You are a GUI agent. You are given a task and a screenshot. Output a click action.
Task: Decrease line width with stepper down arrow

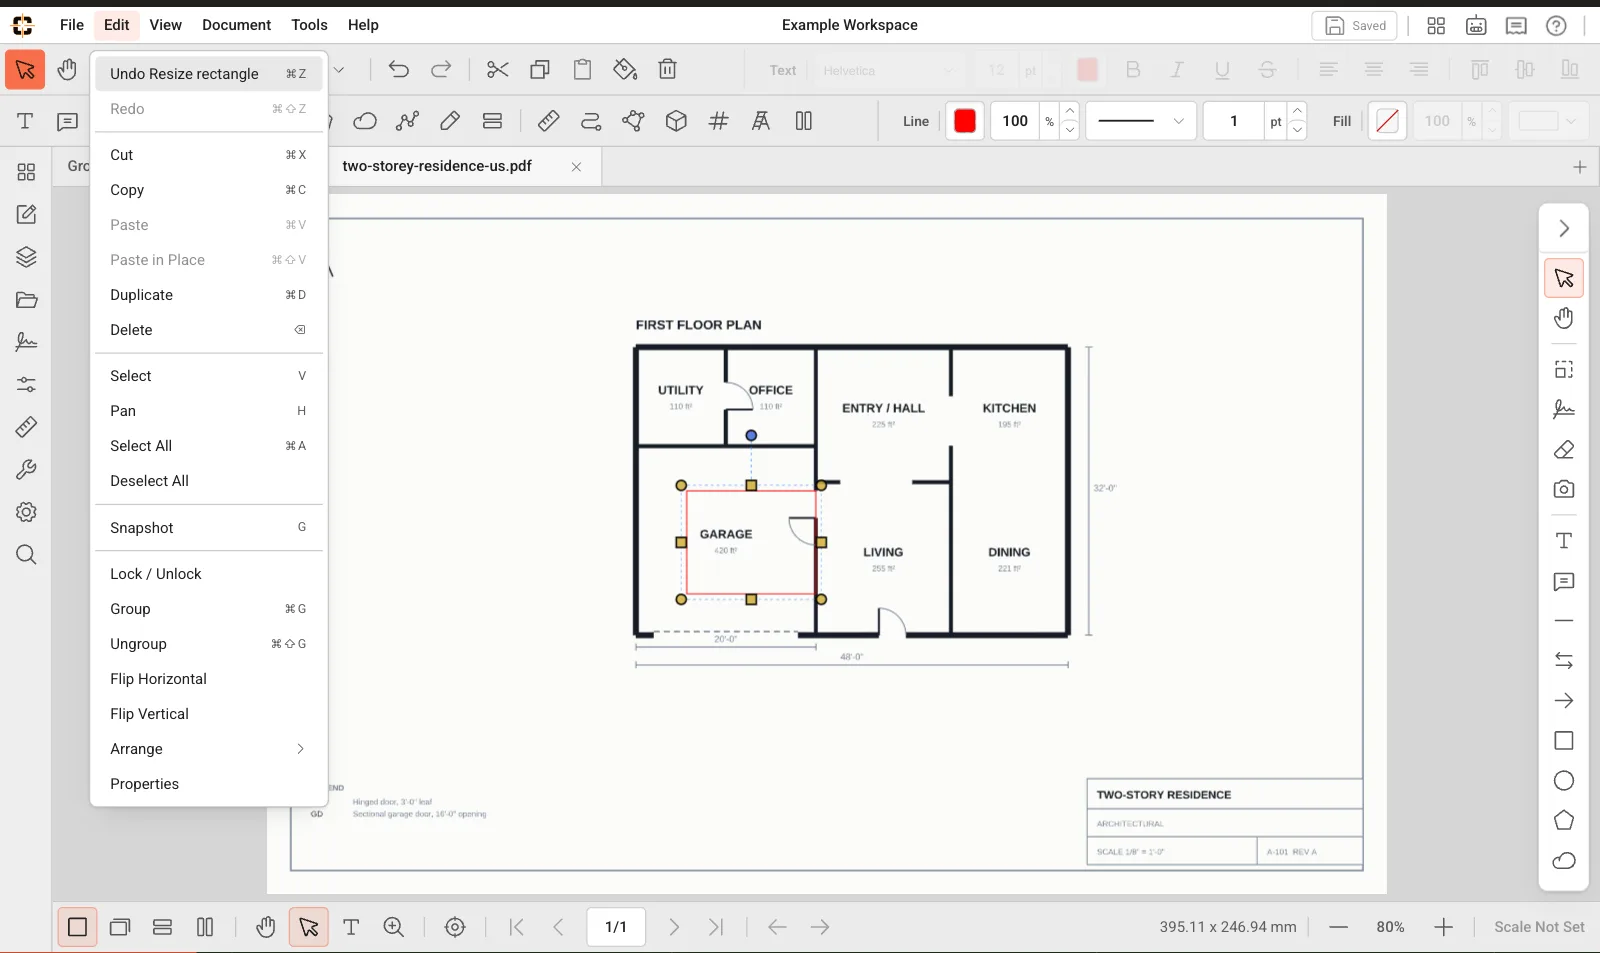coord(1297,130)
